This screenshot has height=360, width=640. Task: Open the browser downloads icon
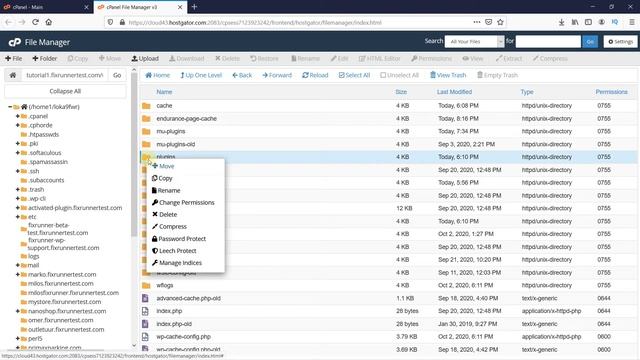562,22
